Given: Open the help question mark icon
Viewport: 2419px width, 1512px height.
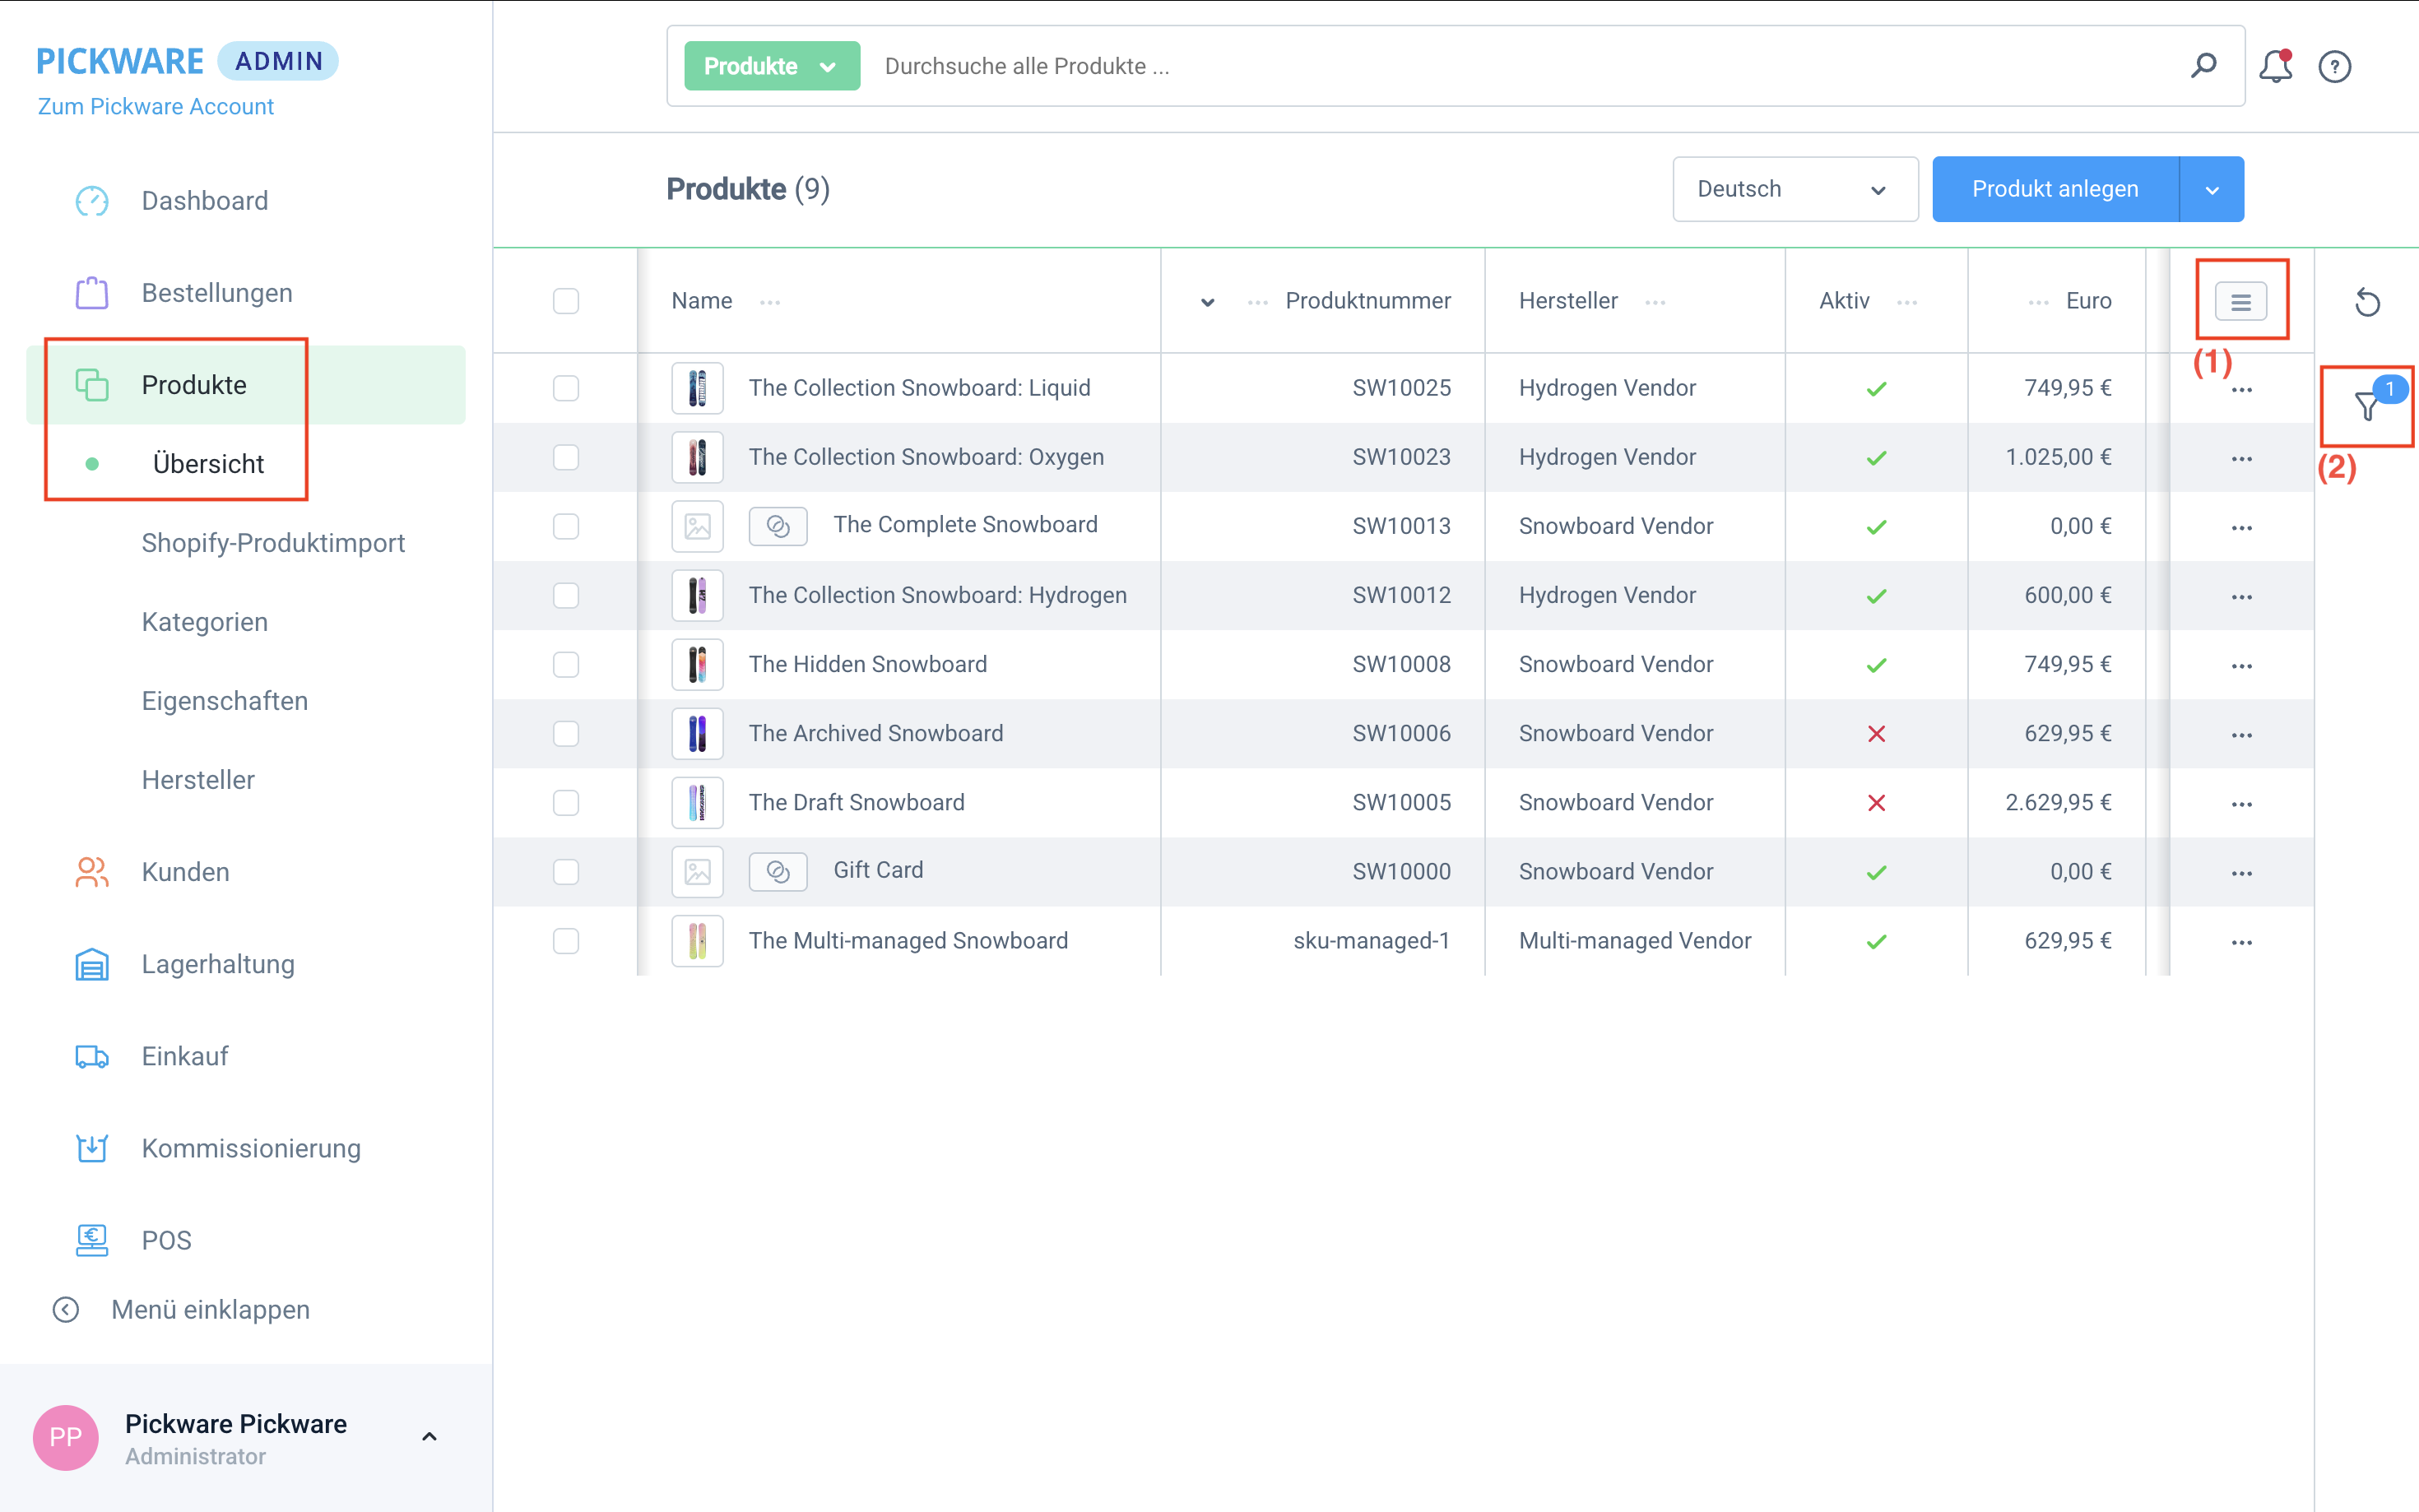Looking at the screenshot, I should [x=2334, y=67].
